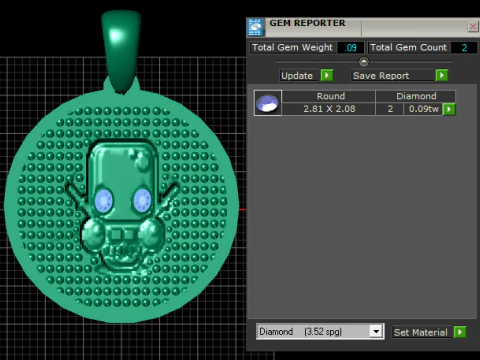Click the Total Gem Count value 2
Viewport: 480px width, 360px height.
point(464,48)
